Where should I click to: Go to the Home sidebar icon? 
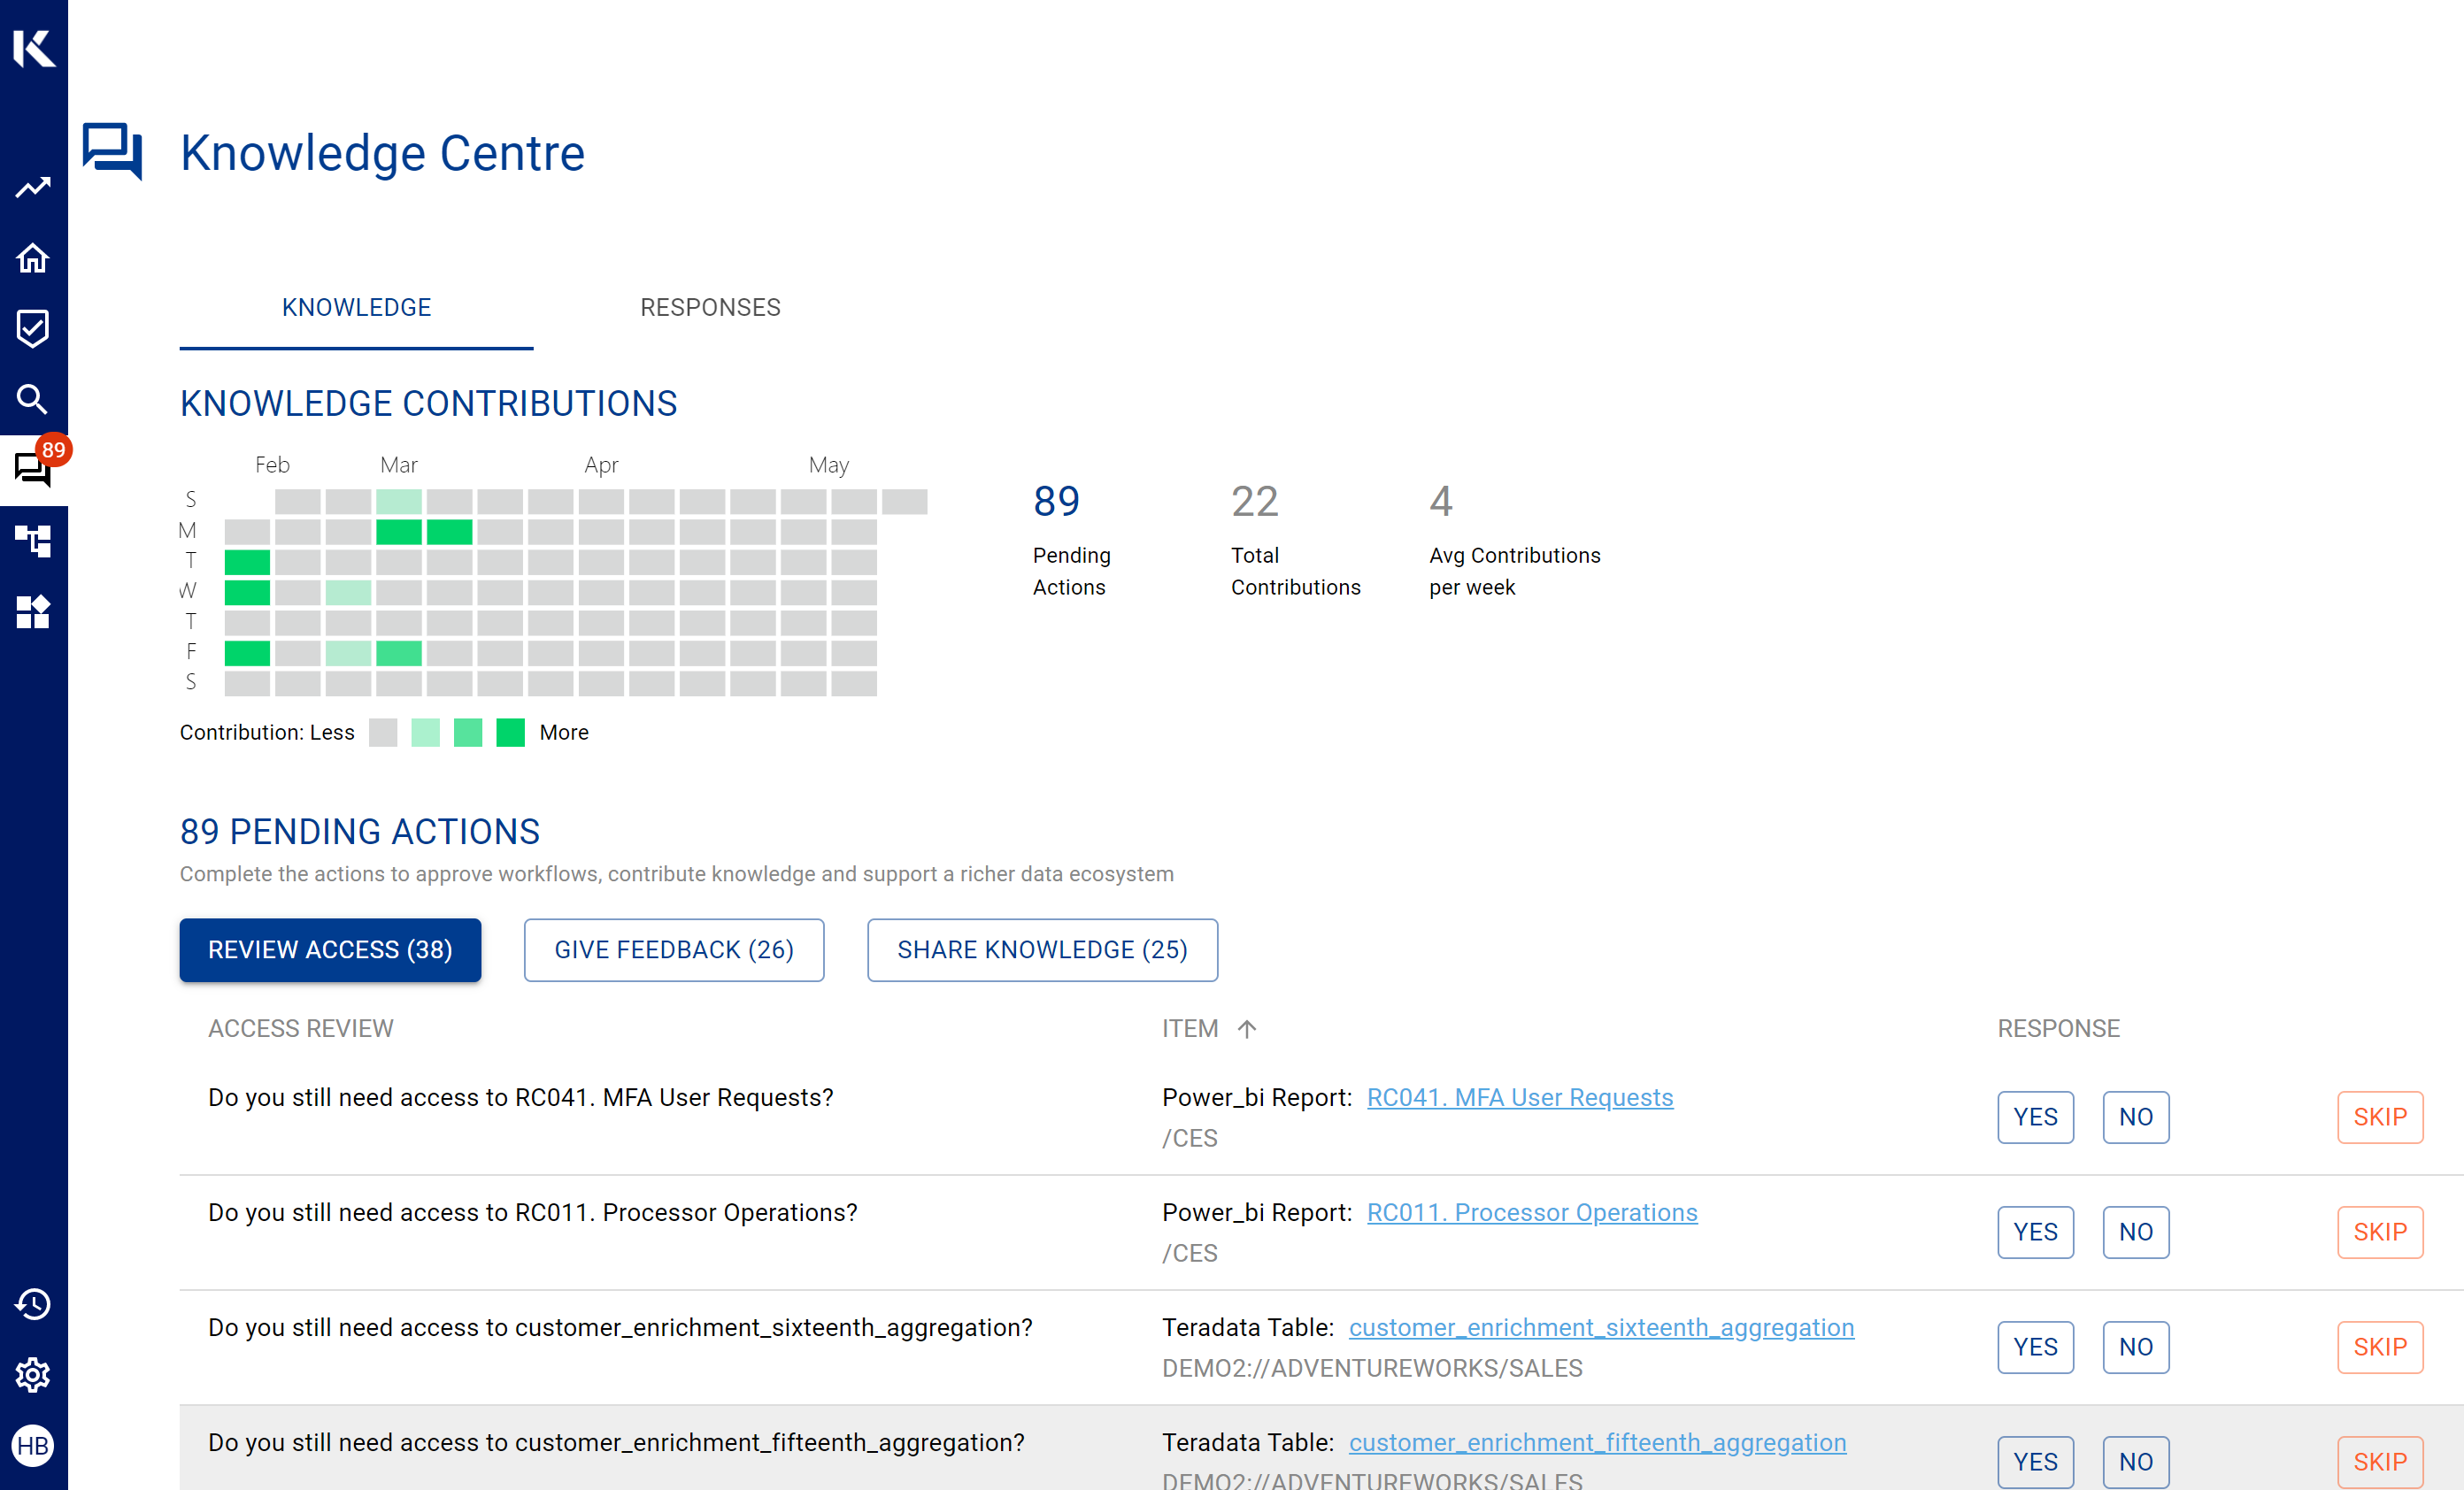[33, 258]
